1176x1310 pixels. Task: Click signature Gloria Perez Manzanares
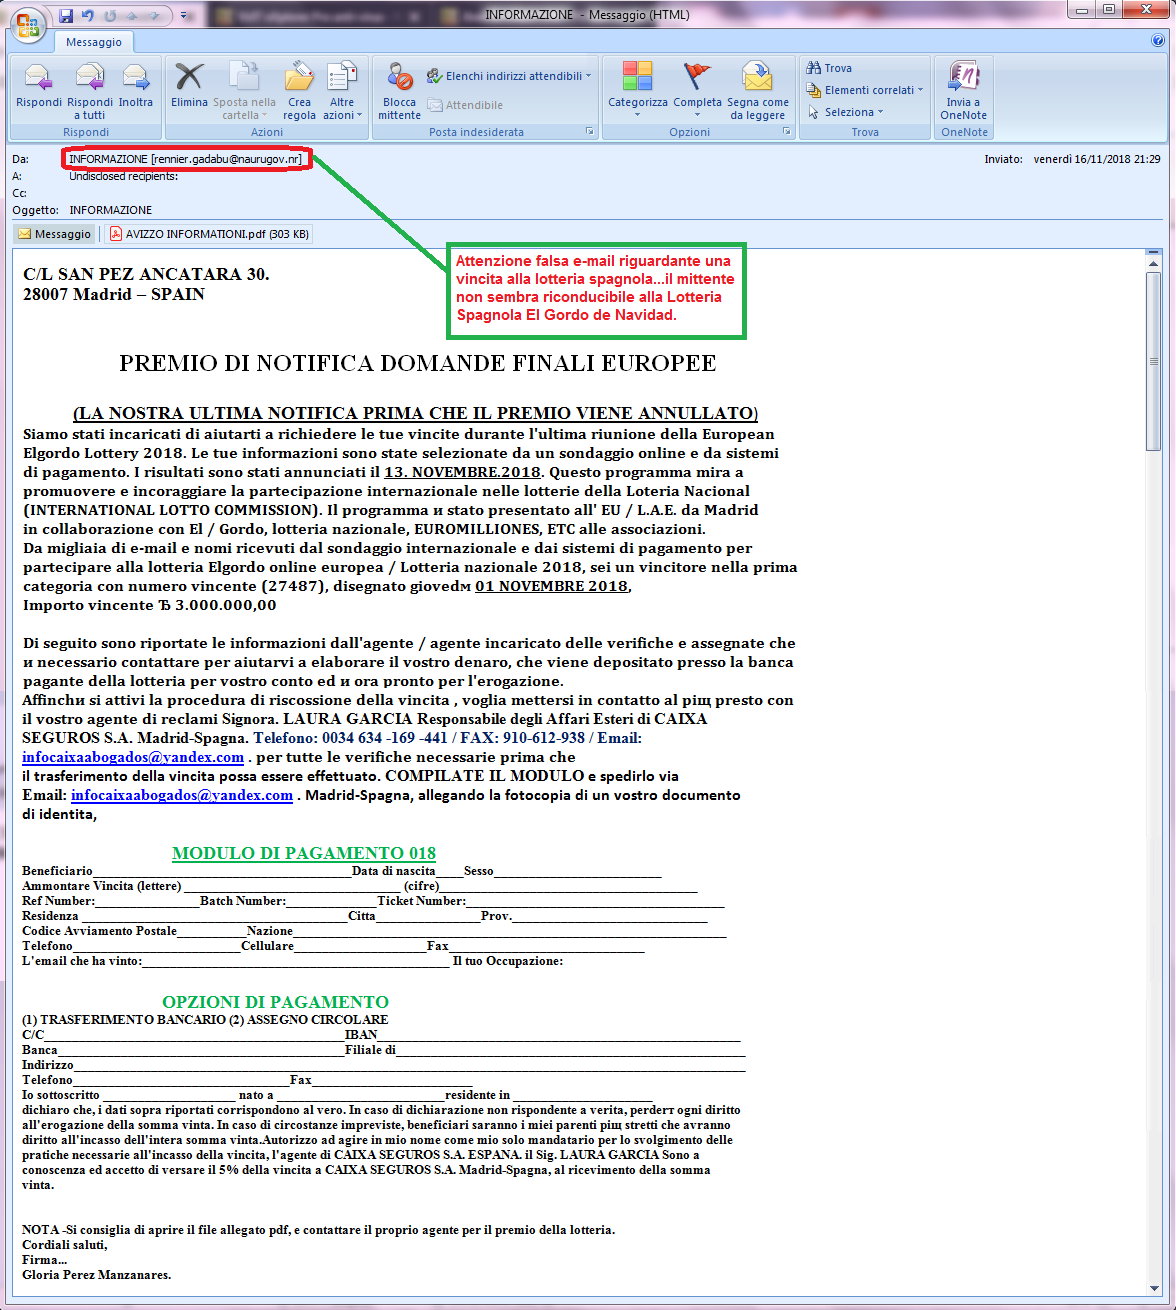click(97, 1275)
